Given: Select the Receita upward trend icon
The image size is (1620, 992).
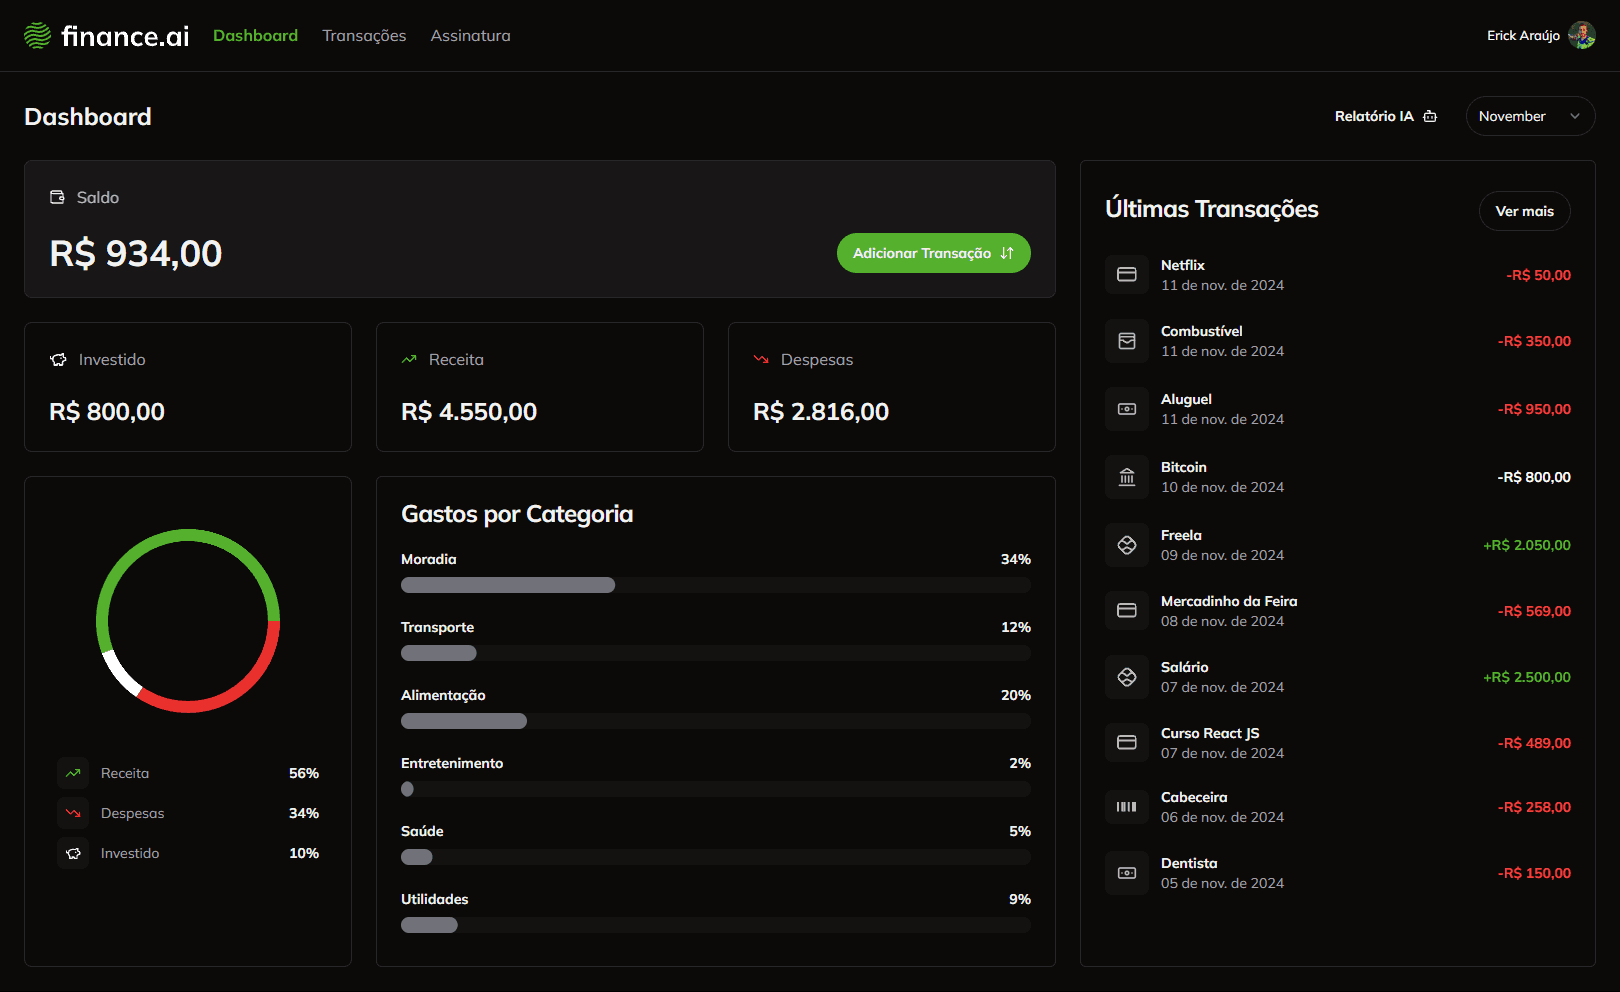Looking at the screenshot, I should coord(409,358).
